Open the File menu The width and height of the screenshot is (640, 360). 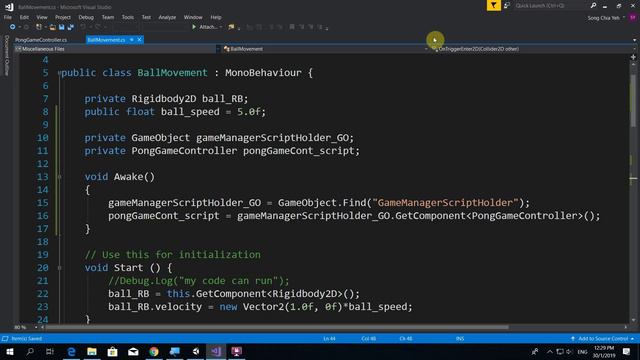[8, 17]
